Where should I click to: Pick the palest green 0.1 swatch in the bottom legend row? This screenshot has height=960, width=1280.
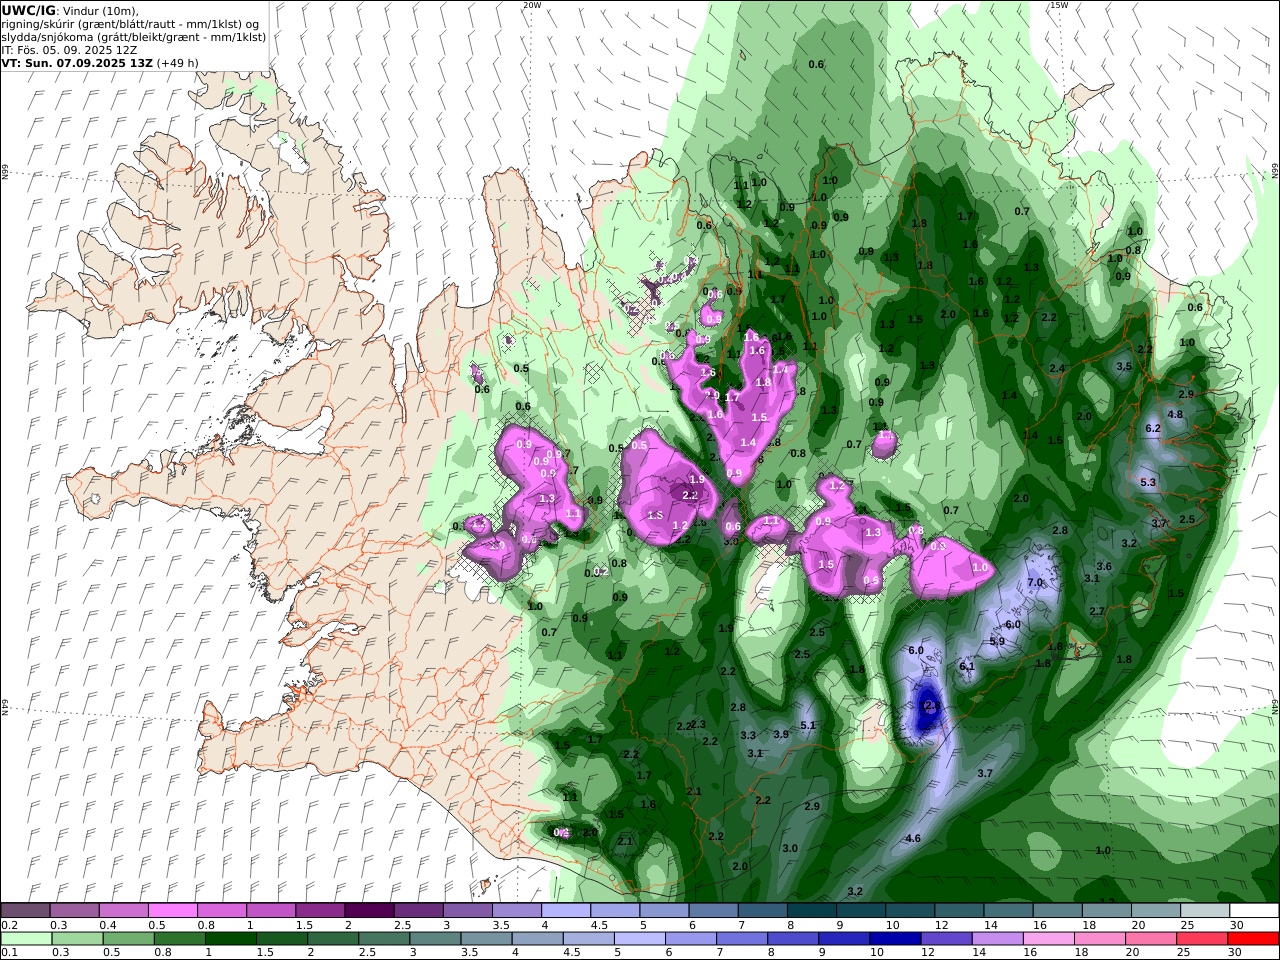click(26, 939)
